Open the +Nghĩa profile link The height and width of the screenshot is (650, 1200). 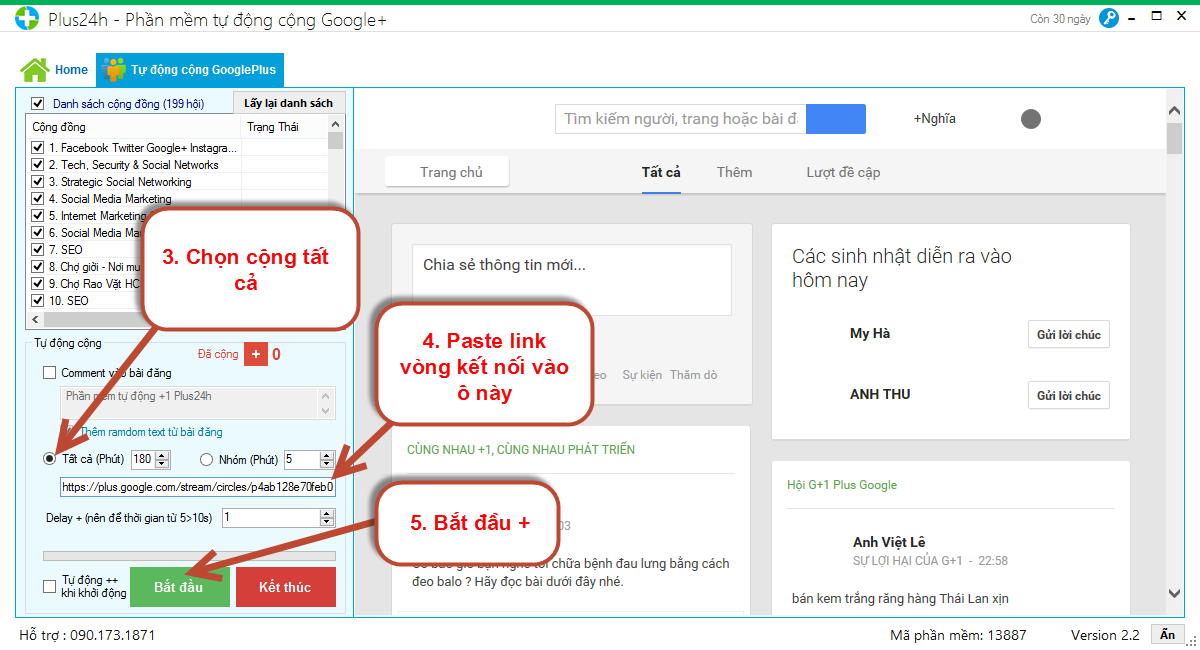click(x=935, y=119)
